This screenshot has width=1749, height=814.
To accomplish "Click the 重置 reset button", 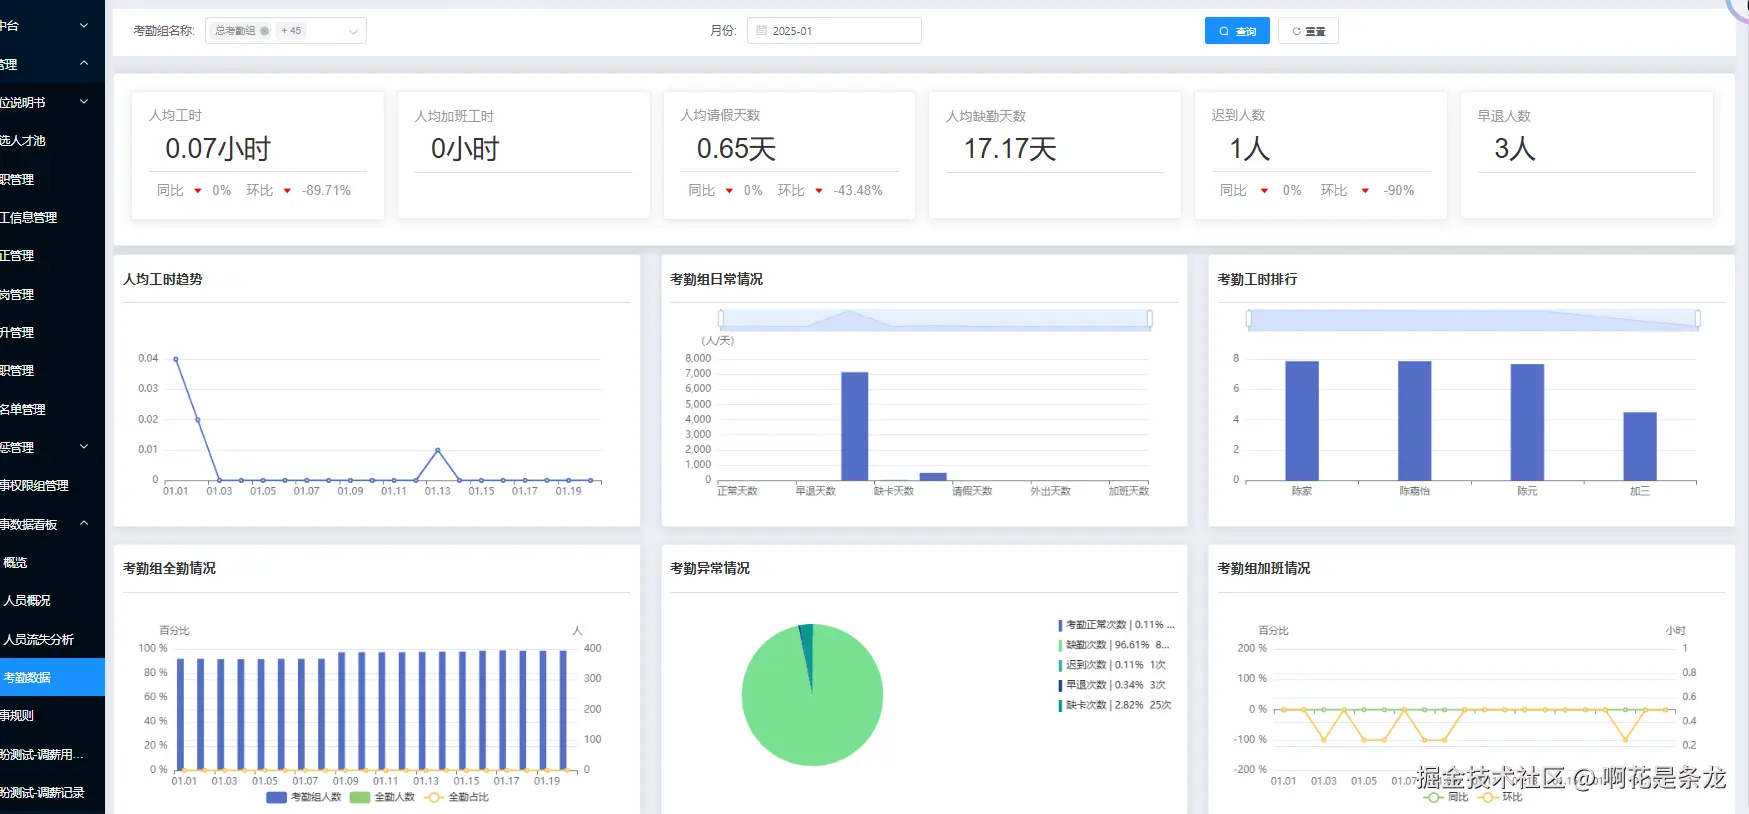I will pyautogui.click(x=1308, y=31).
